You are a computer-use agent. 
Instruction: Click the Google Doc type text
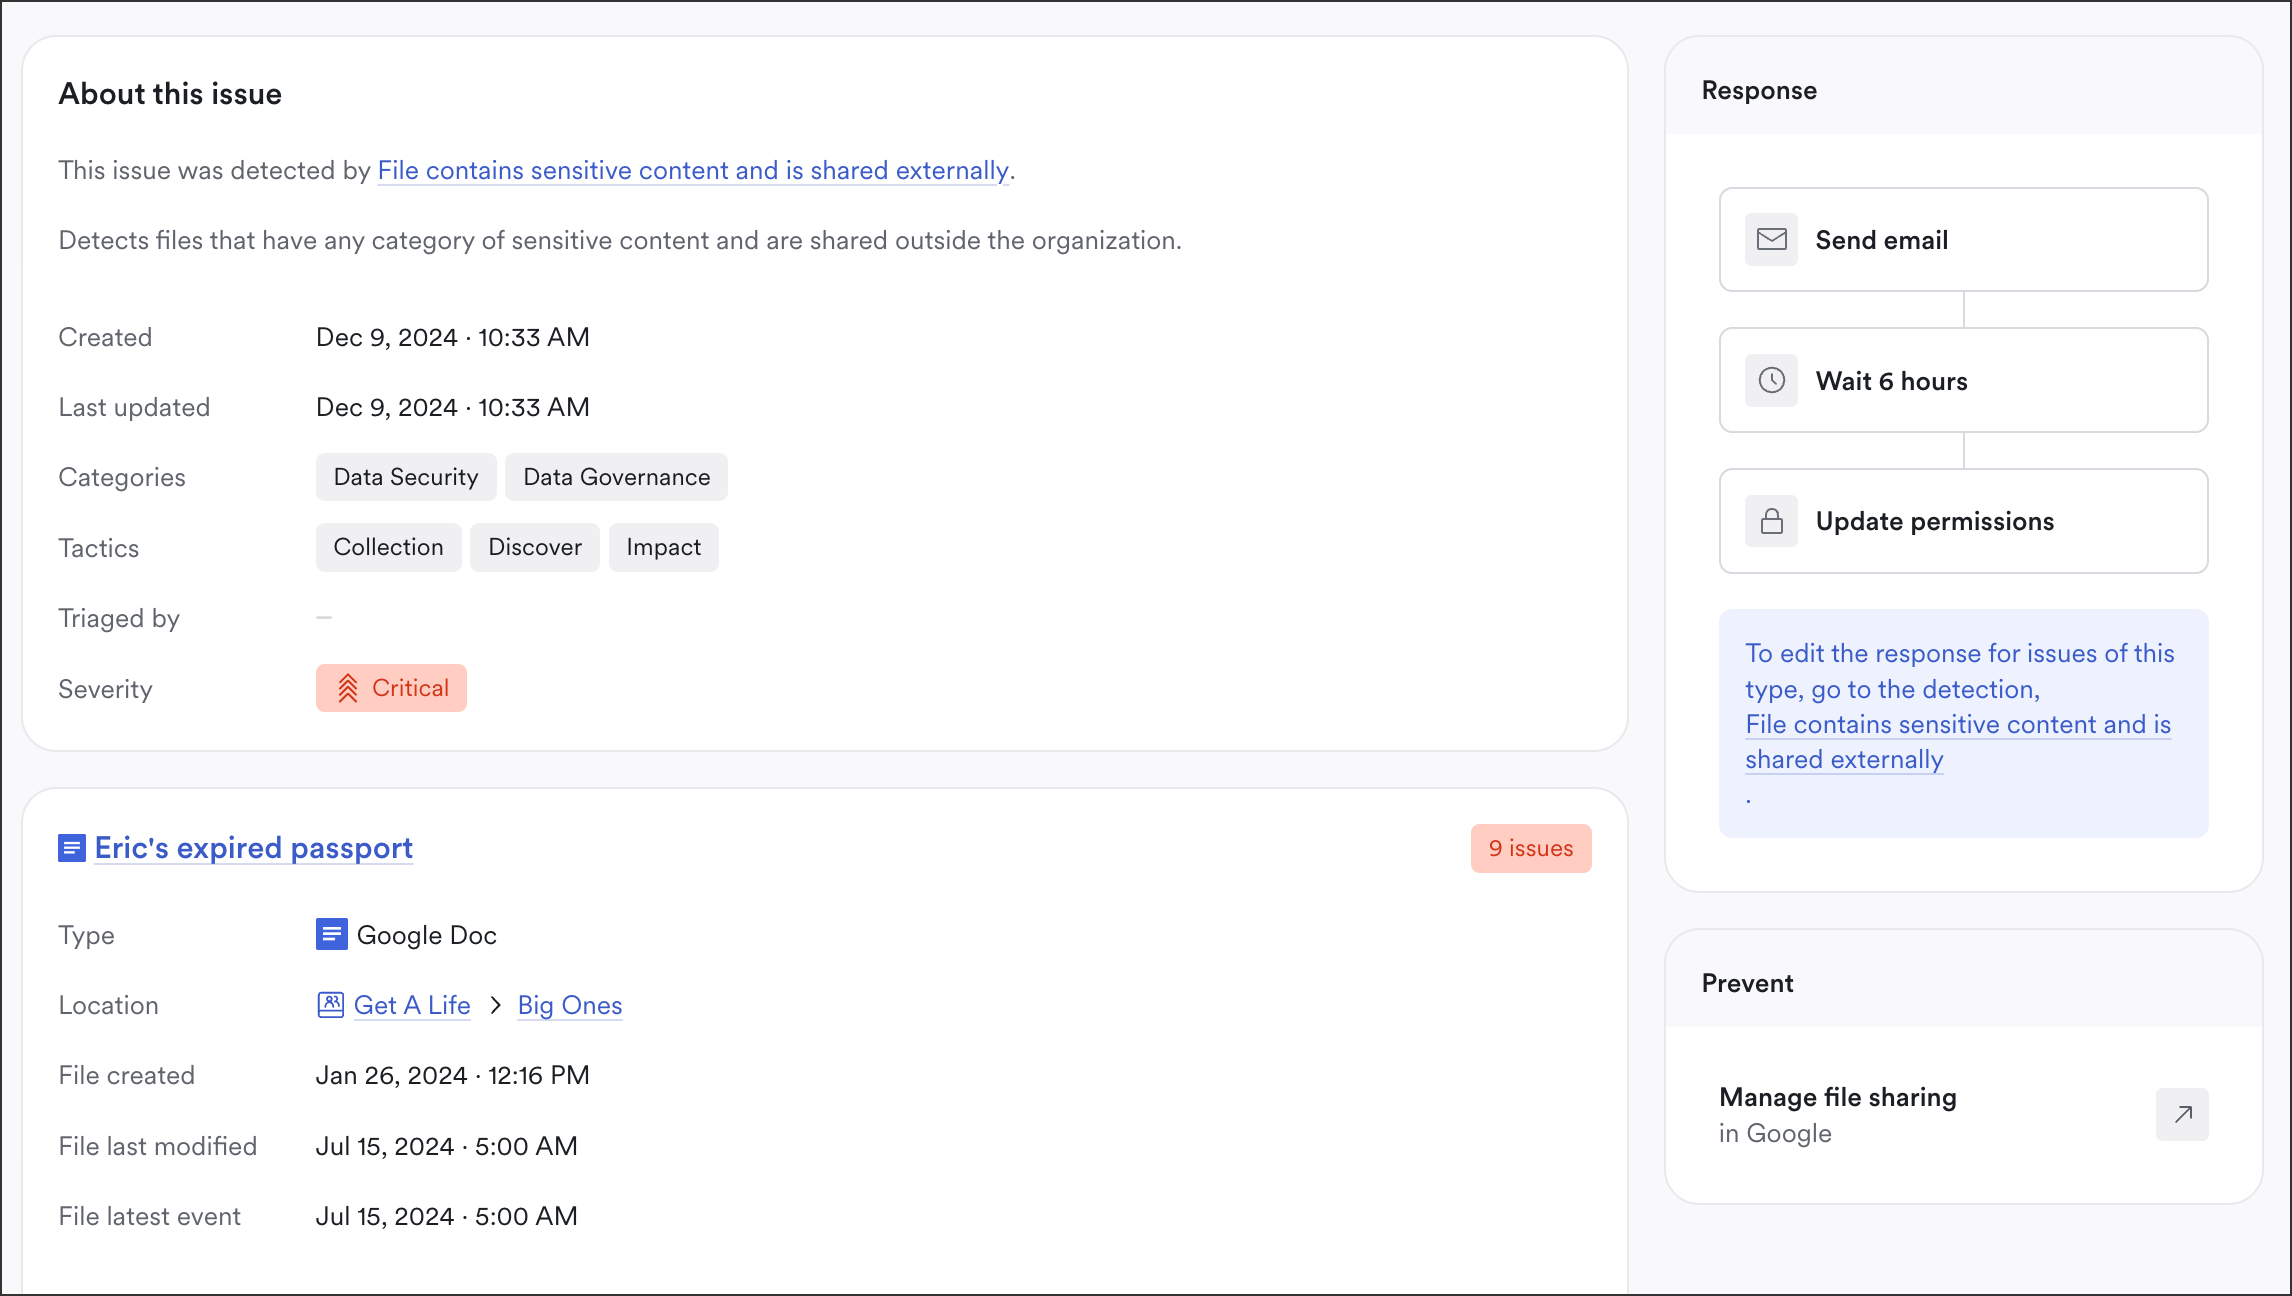(427, 935)
